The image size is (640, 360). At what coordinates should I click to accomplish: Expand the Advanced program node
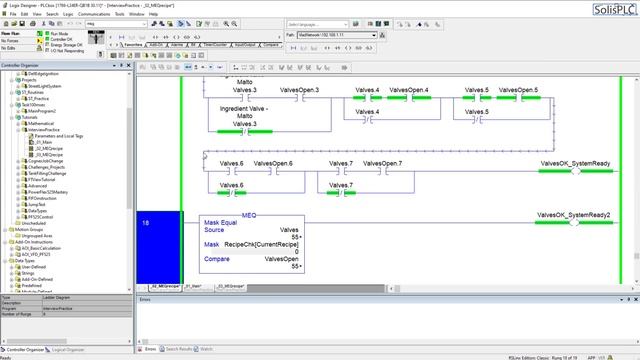[18, 186]
